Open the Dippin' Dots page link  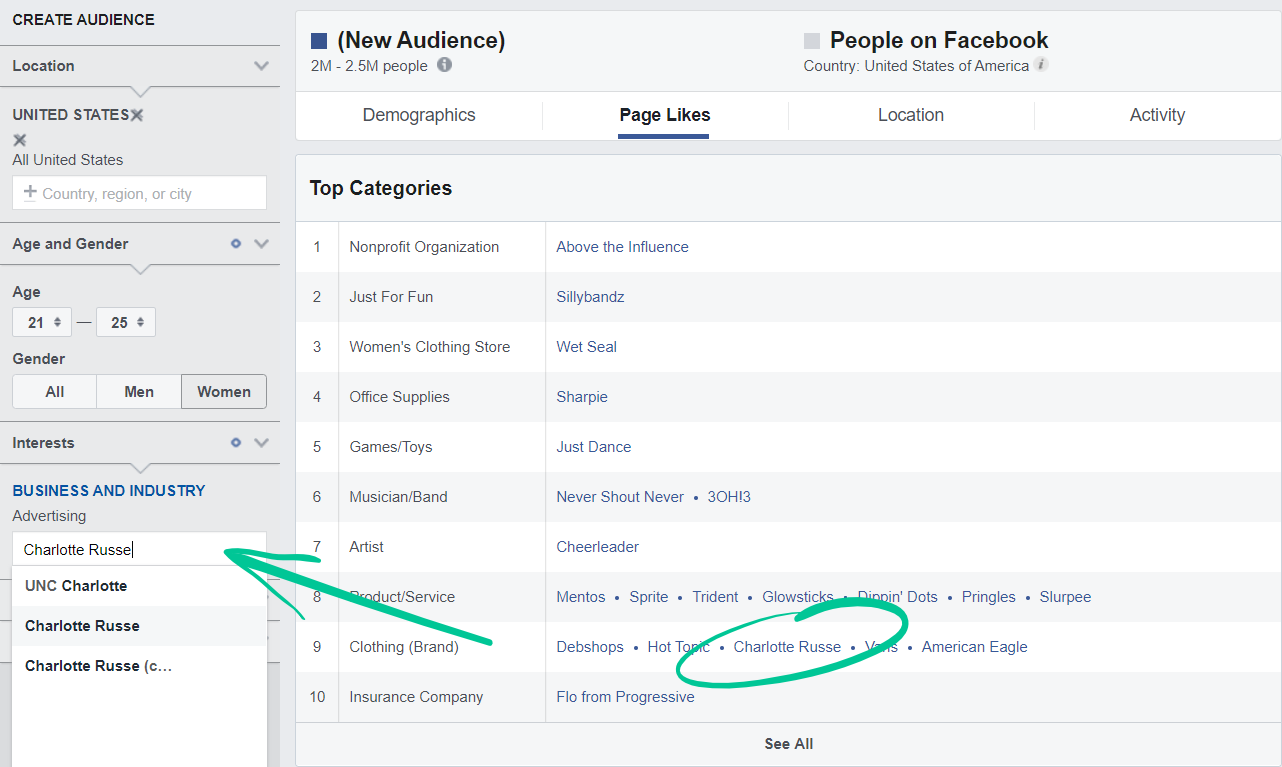tap(897, 597)
